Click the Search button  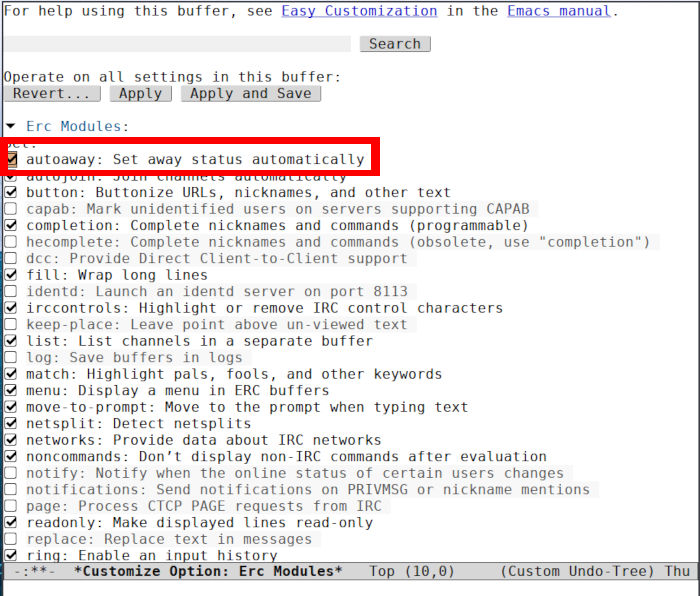(395, 44)
